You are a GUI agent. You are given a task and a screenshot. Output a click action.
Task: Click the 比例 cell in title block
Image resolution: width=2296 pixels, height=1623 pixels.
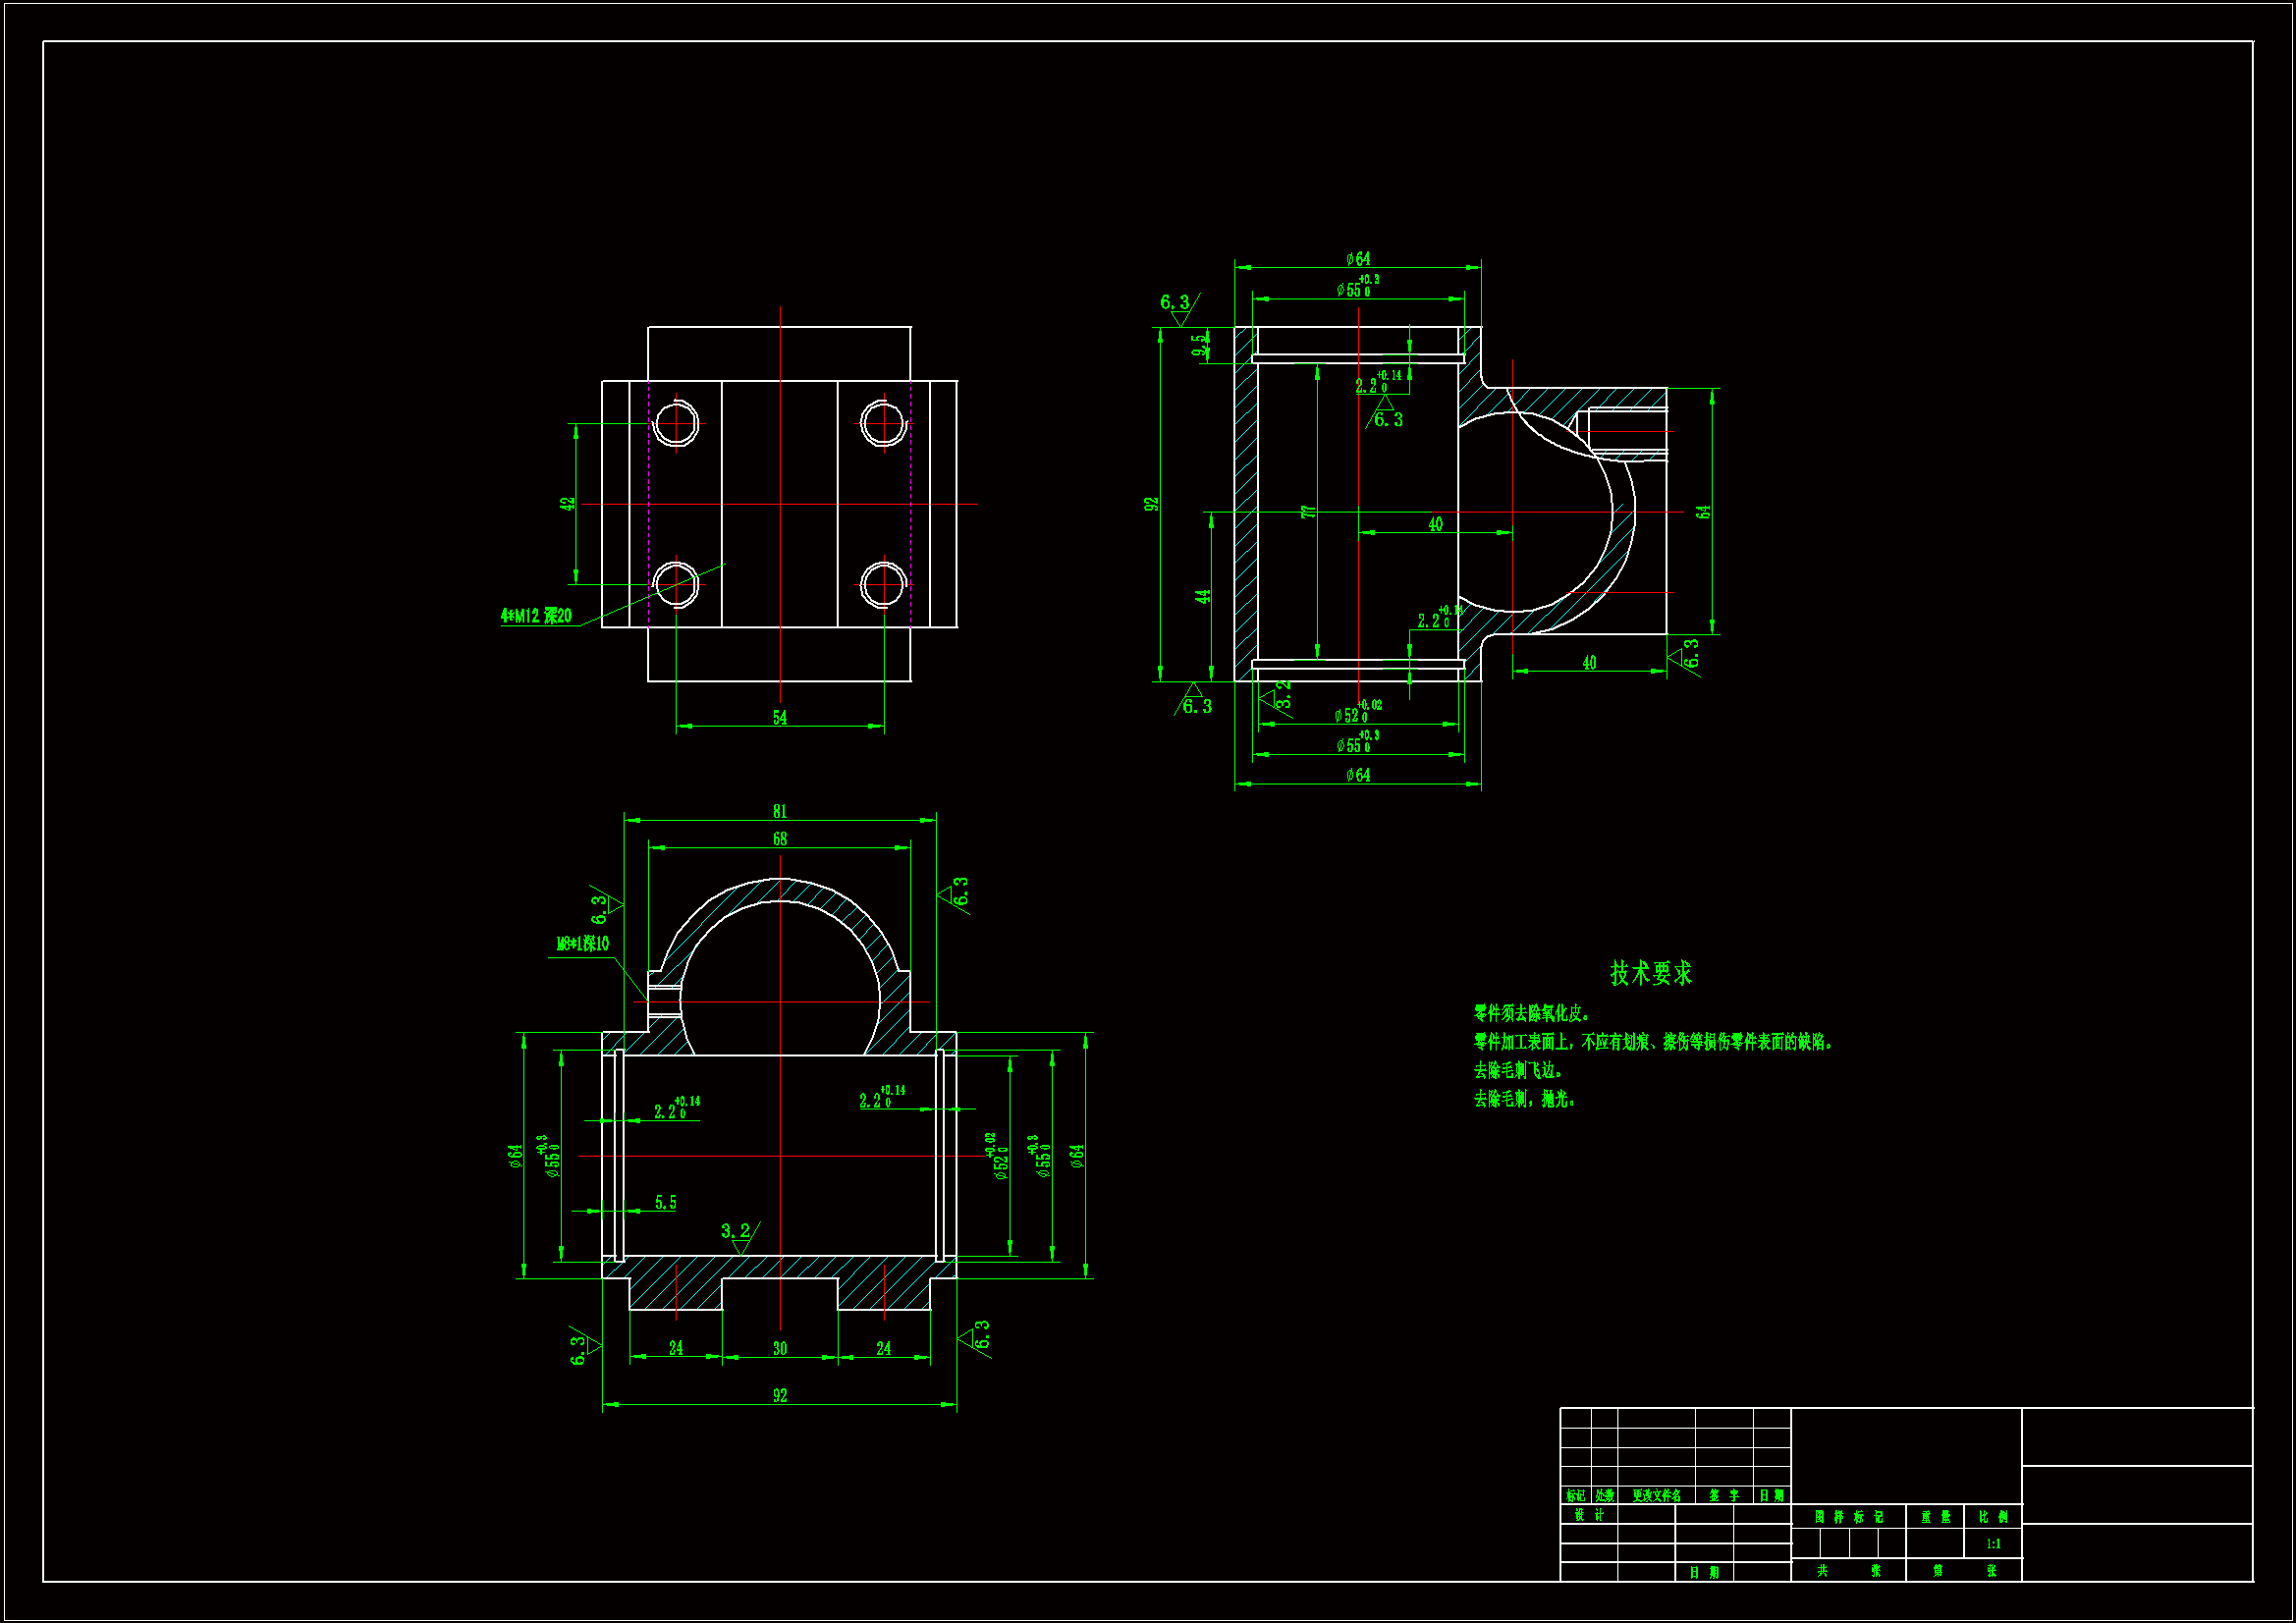click(x=1993, y=1517)
